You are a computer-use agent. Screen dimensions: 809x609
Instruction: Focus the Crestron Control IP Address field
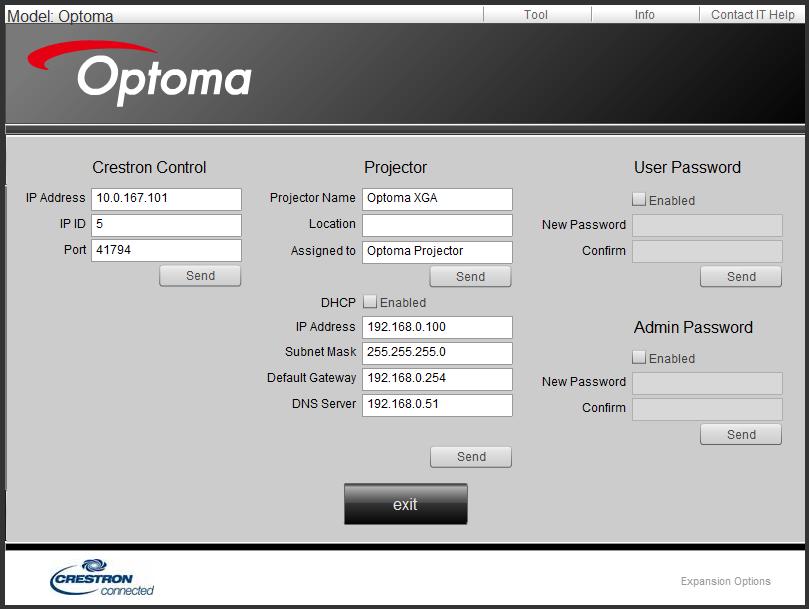(166, 199)
